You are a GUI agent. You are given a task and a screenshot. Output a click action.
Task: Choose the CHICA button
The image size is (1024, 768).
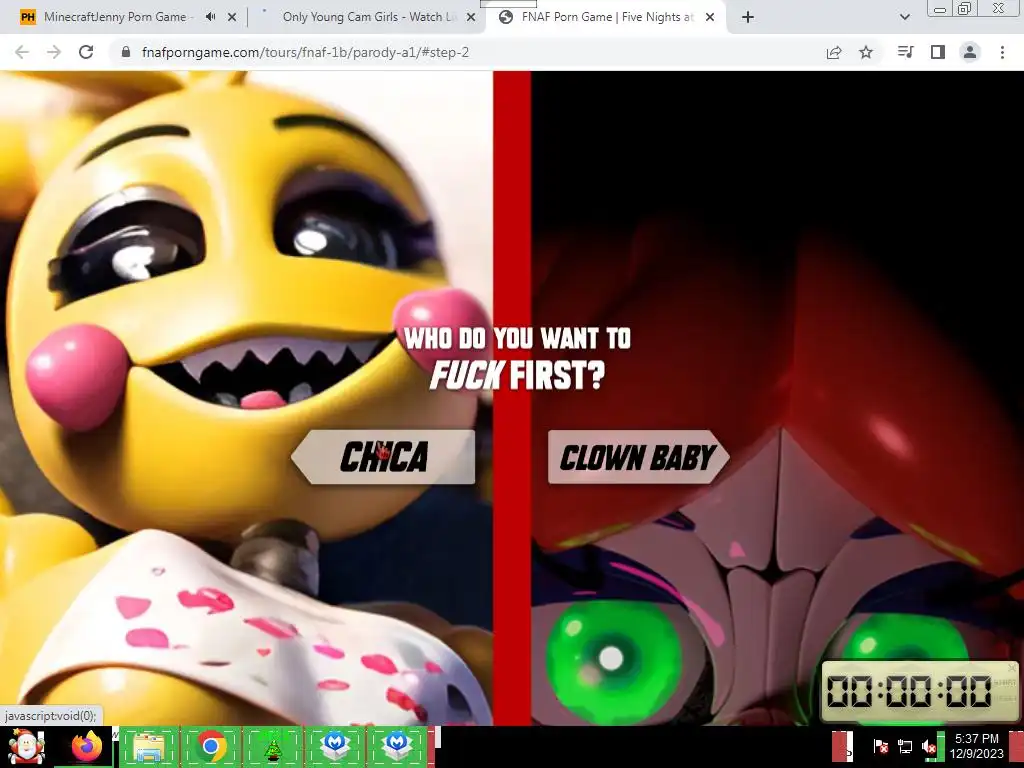point(383,457)
